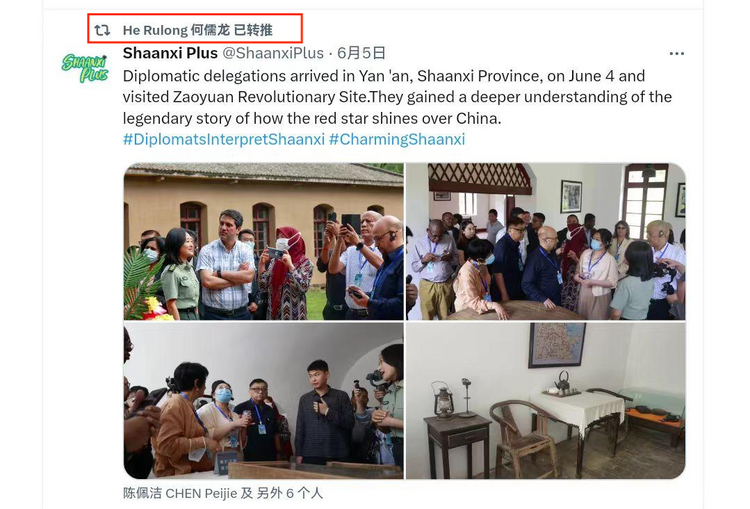
Task: View outdoor delegation photo with soldier guide
Action: pyautogui.click(x=264, y=242)
